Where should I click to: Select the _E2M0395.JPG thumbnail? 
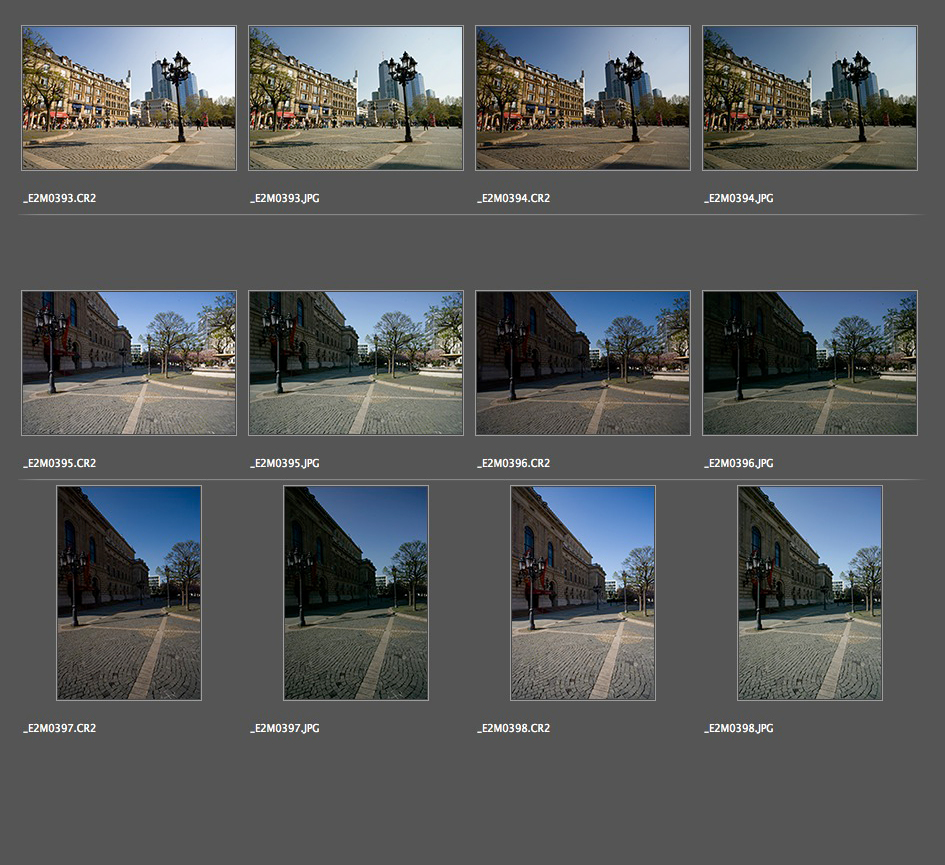(356, 363)
